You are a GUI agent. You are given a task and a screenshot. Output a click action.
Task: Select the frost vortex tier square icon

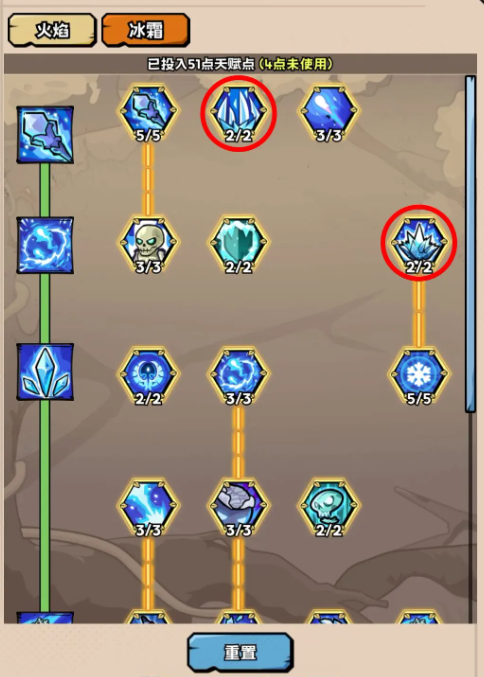click(x=45, y=245)
